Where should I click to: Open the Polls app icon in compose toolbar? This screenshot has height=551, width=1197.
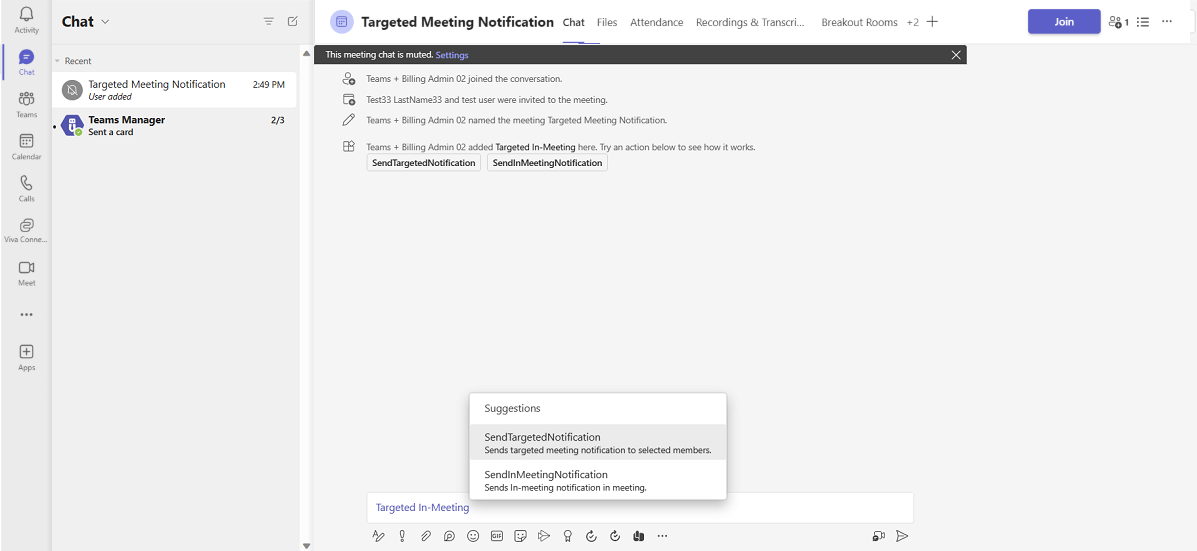(x=638, y=536)
